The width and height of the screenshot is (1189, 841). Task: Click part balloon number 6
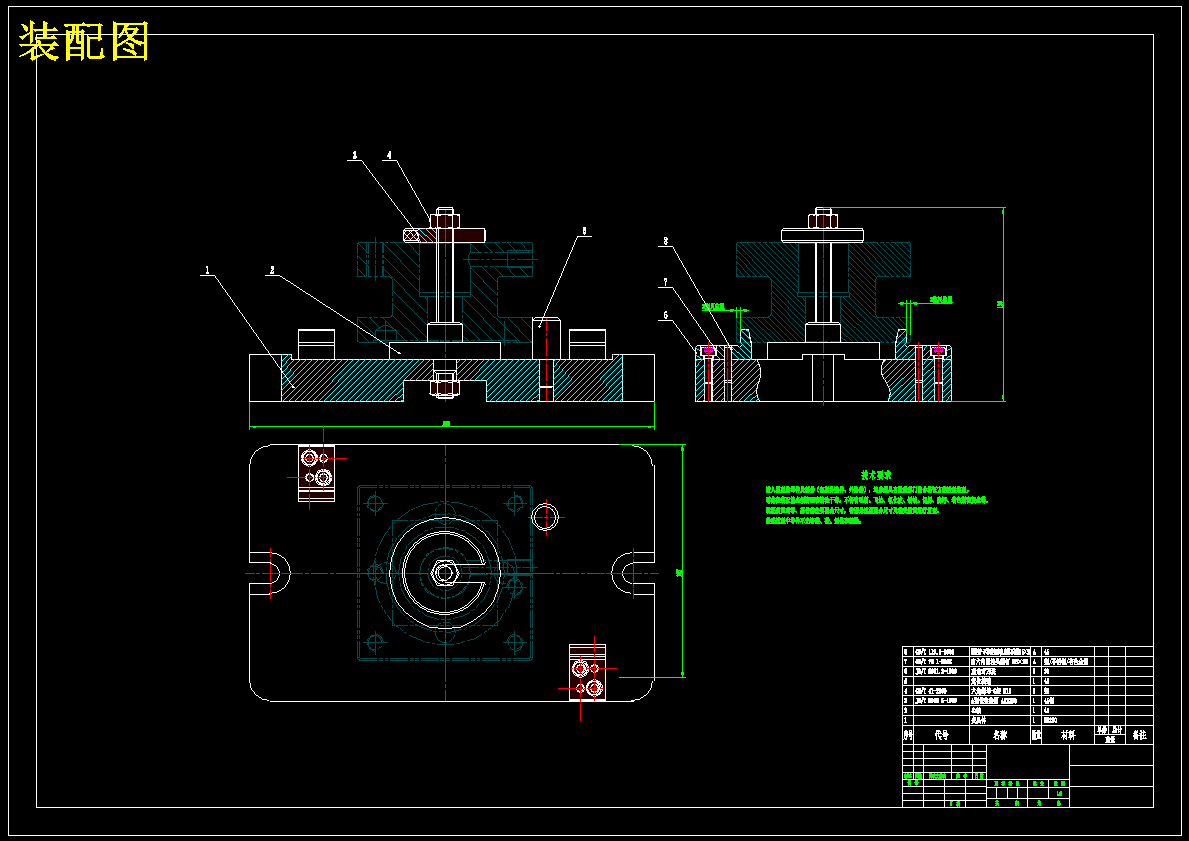[x=665, y=315]
